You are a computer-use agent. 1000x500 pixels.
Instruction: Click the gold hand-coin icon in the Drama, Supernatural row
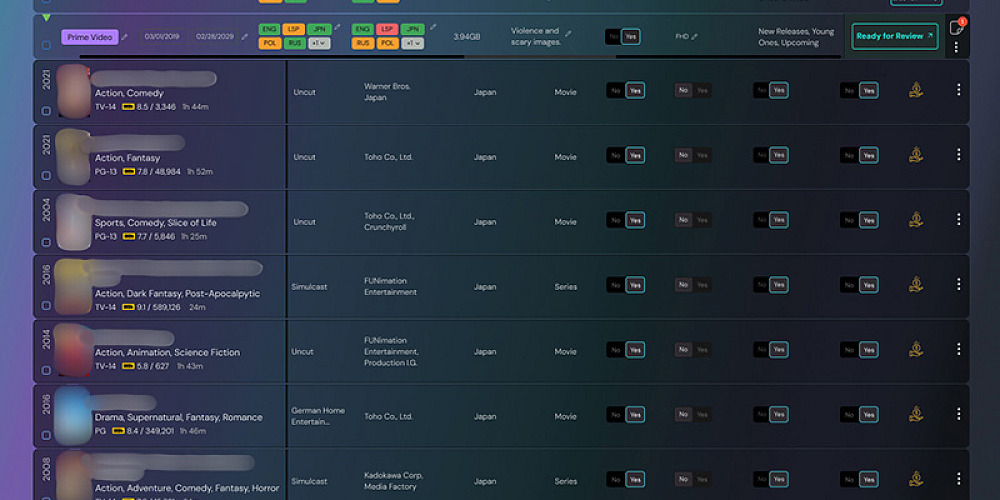coord(915,415)
